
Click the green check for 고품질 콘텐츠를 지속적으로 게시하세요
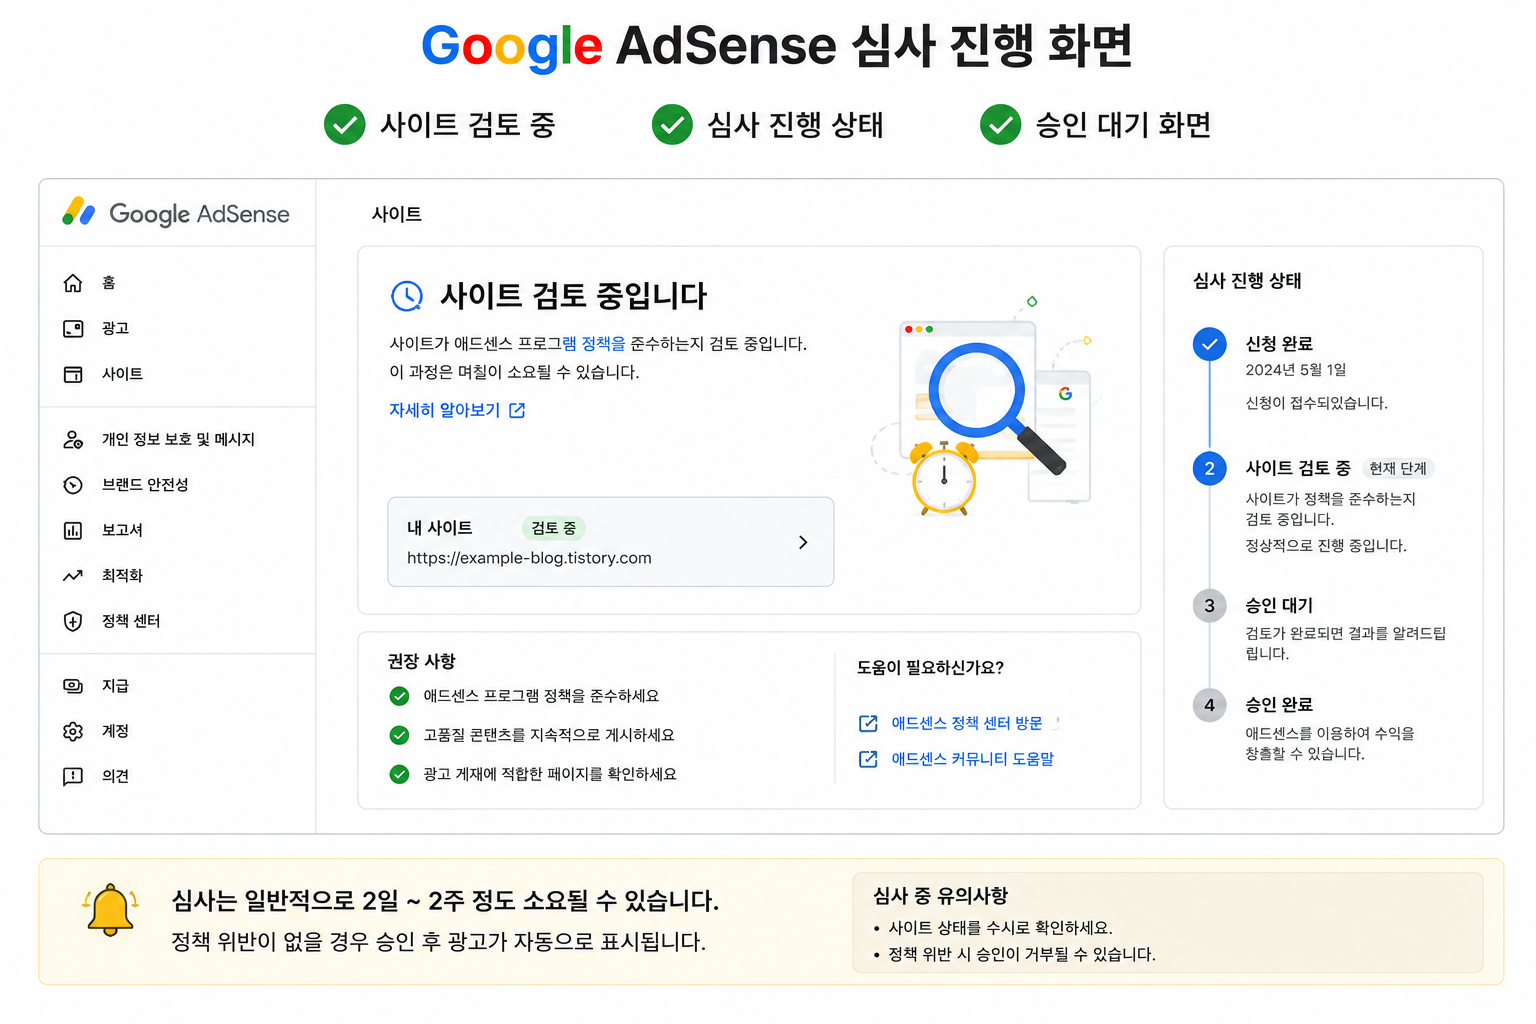point(399,735)
